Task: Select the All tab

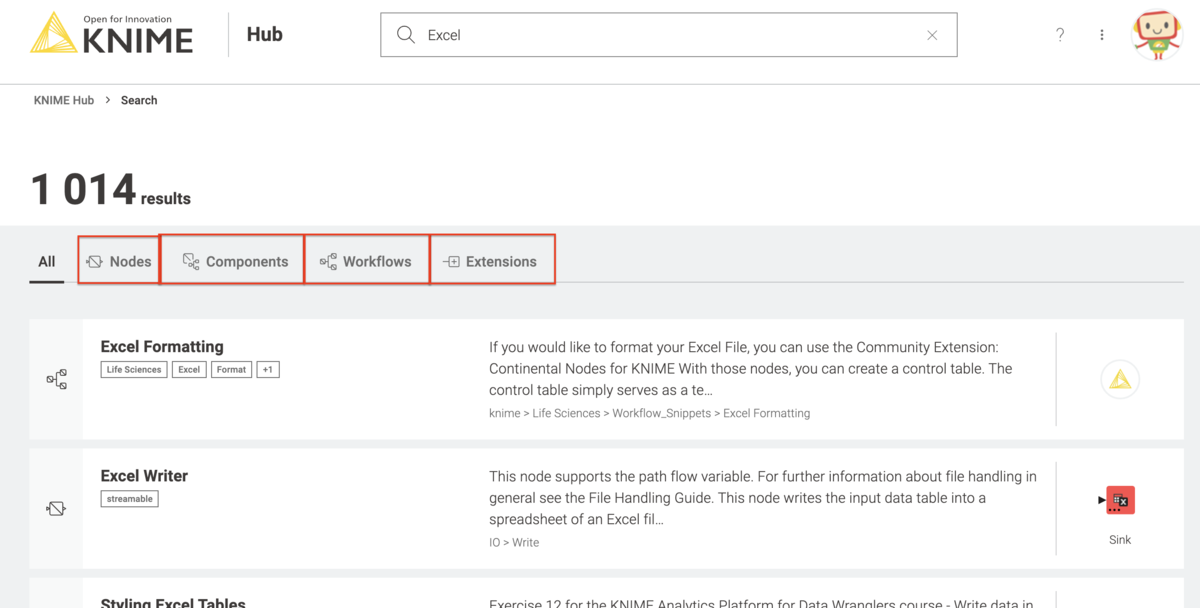Action: (47, 262)
